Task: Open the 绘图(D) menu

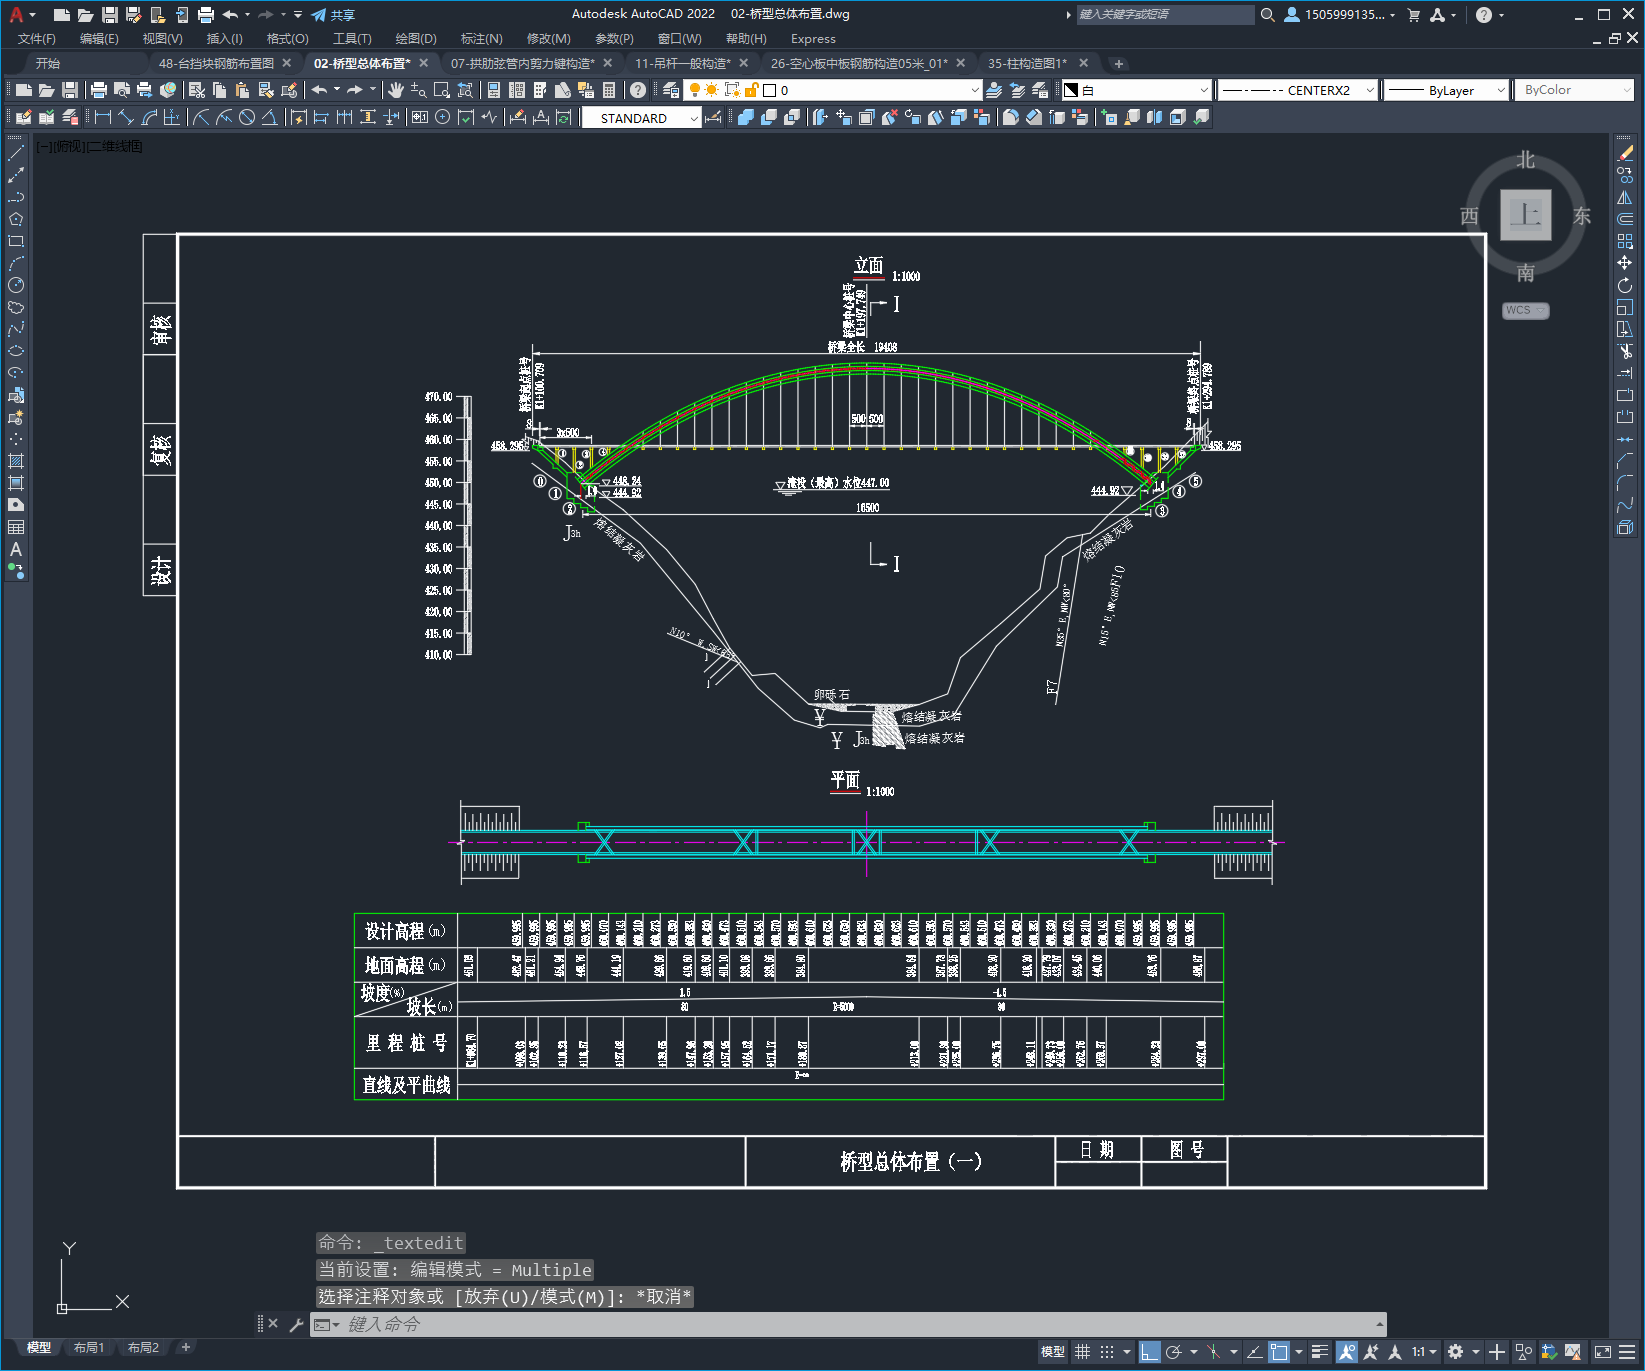Action: pyautogui.click(x=416, y=39)
